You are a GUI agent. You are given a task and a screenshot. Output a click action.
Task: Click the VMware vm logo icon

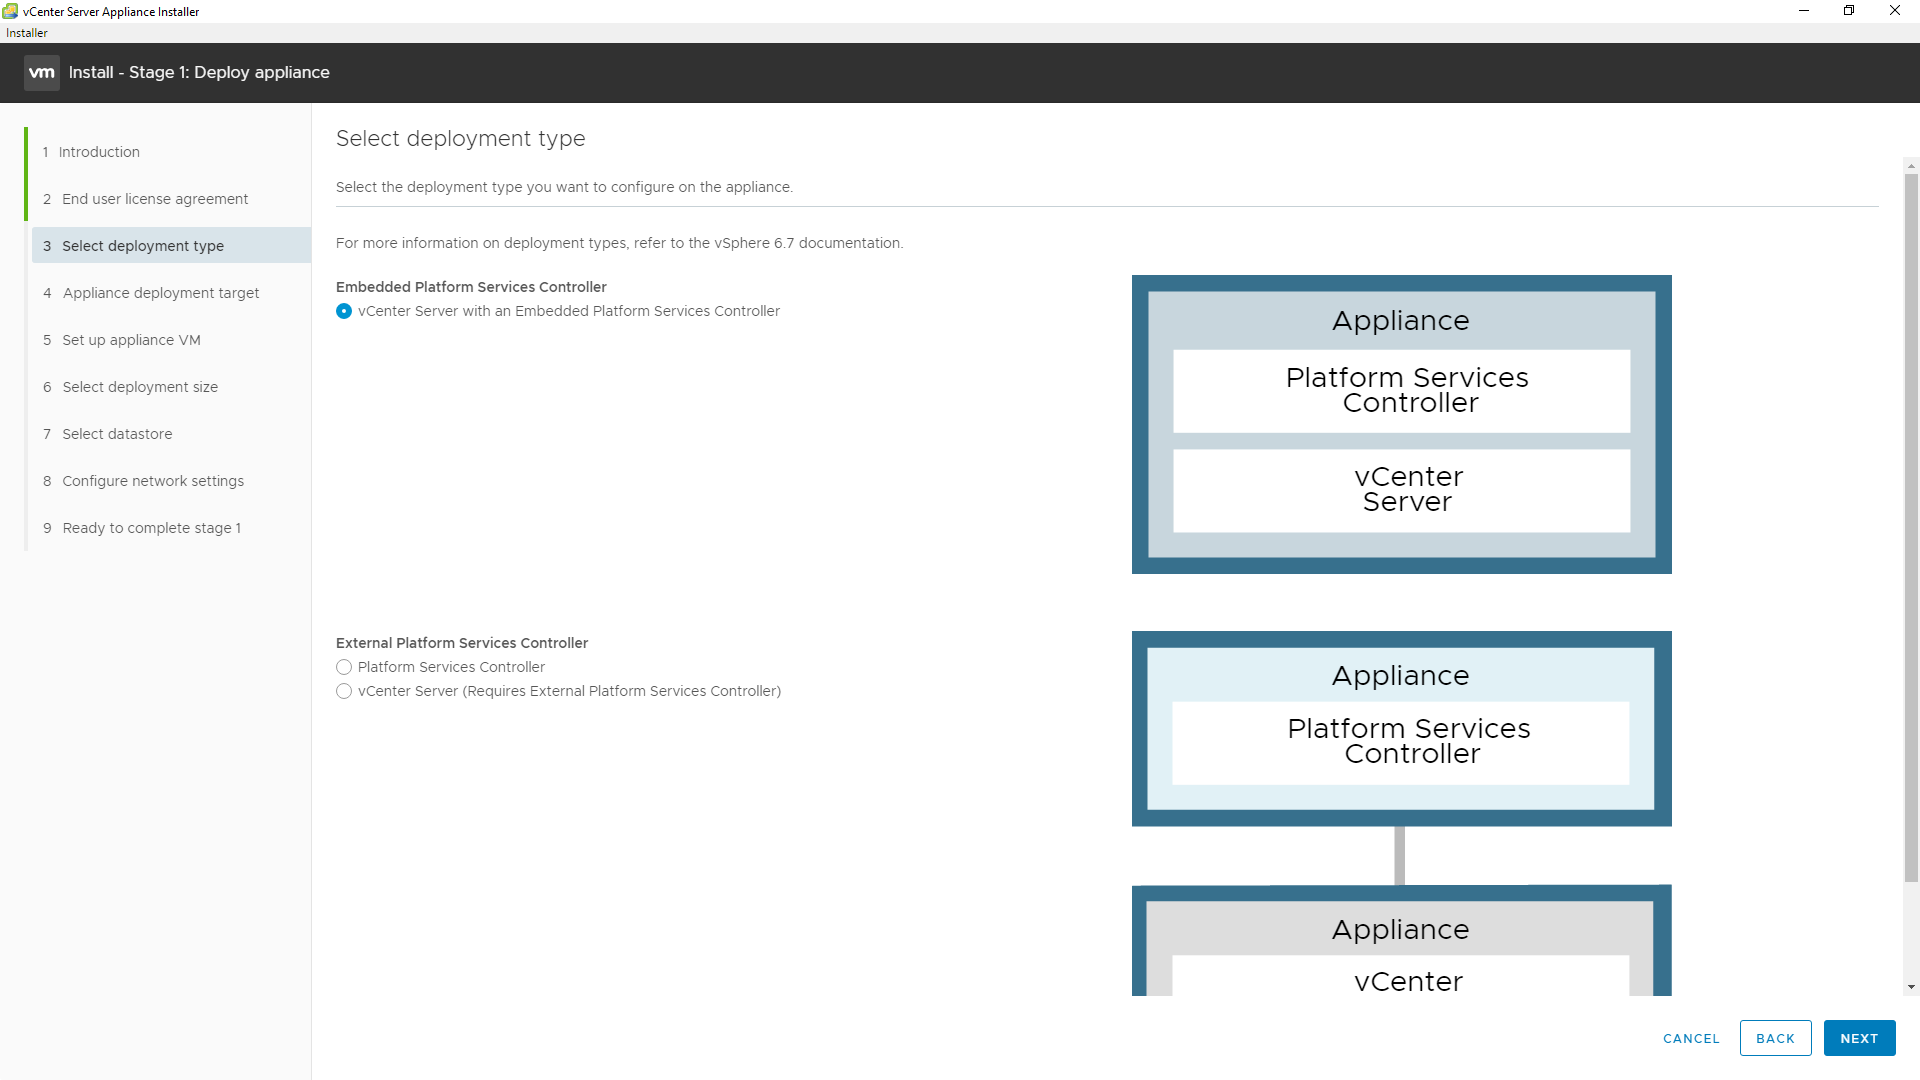42,72
